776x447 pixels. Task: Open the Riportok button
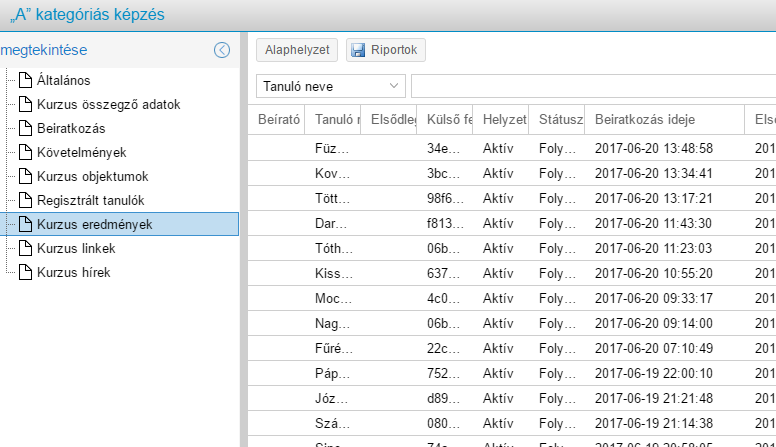387,50
